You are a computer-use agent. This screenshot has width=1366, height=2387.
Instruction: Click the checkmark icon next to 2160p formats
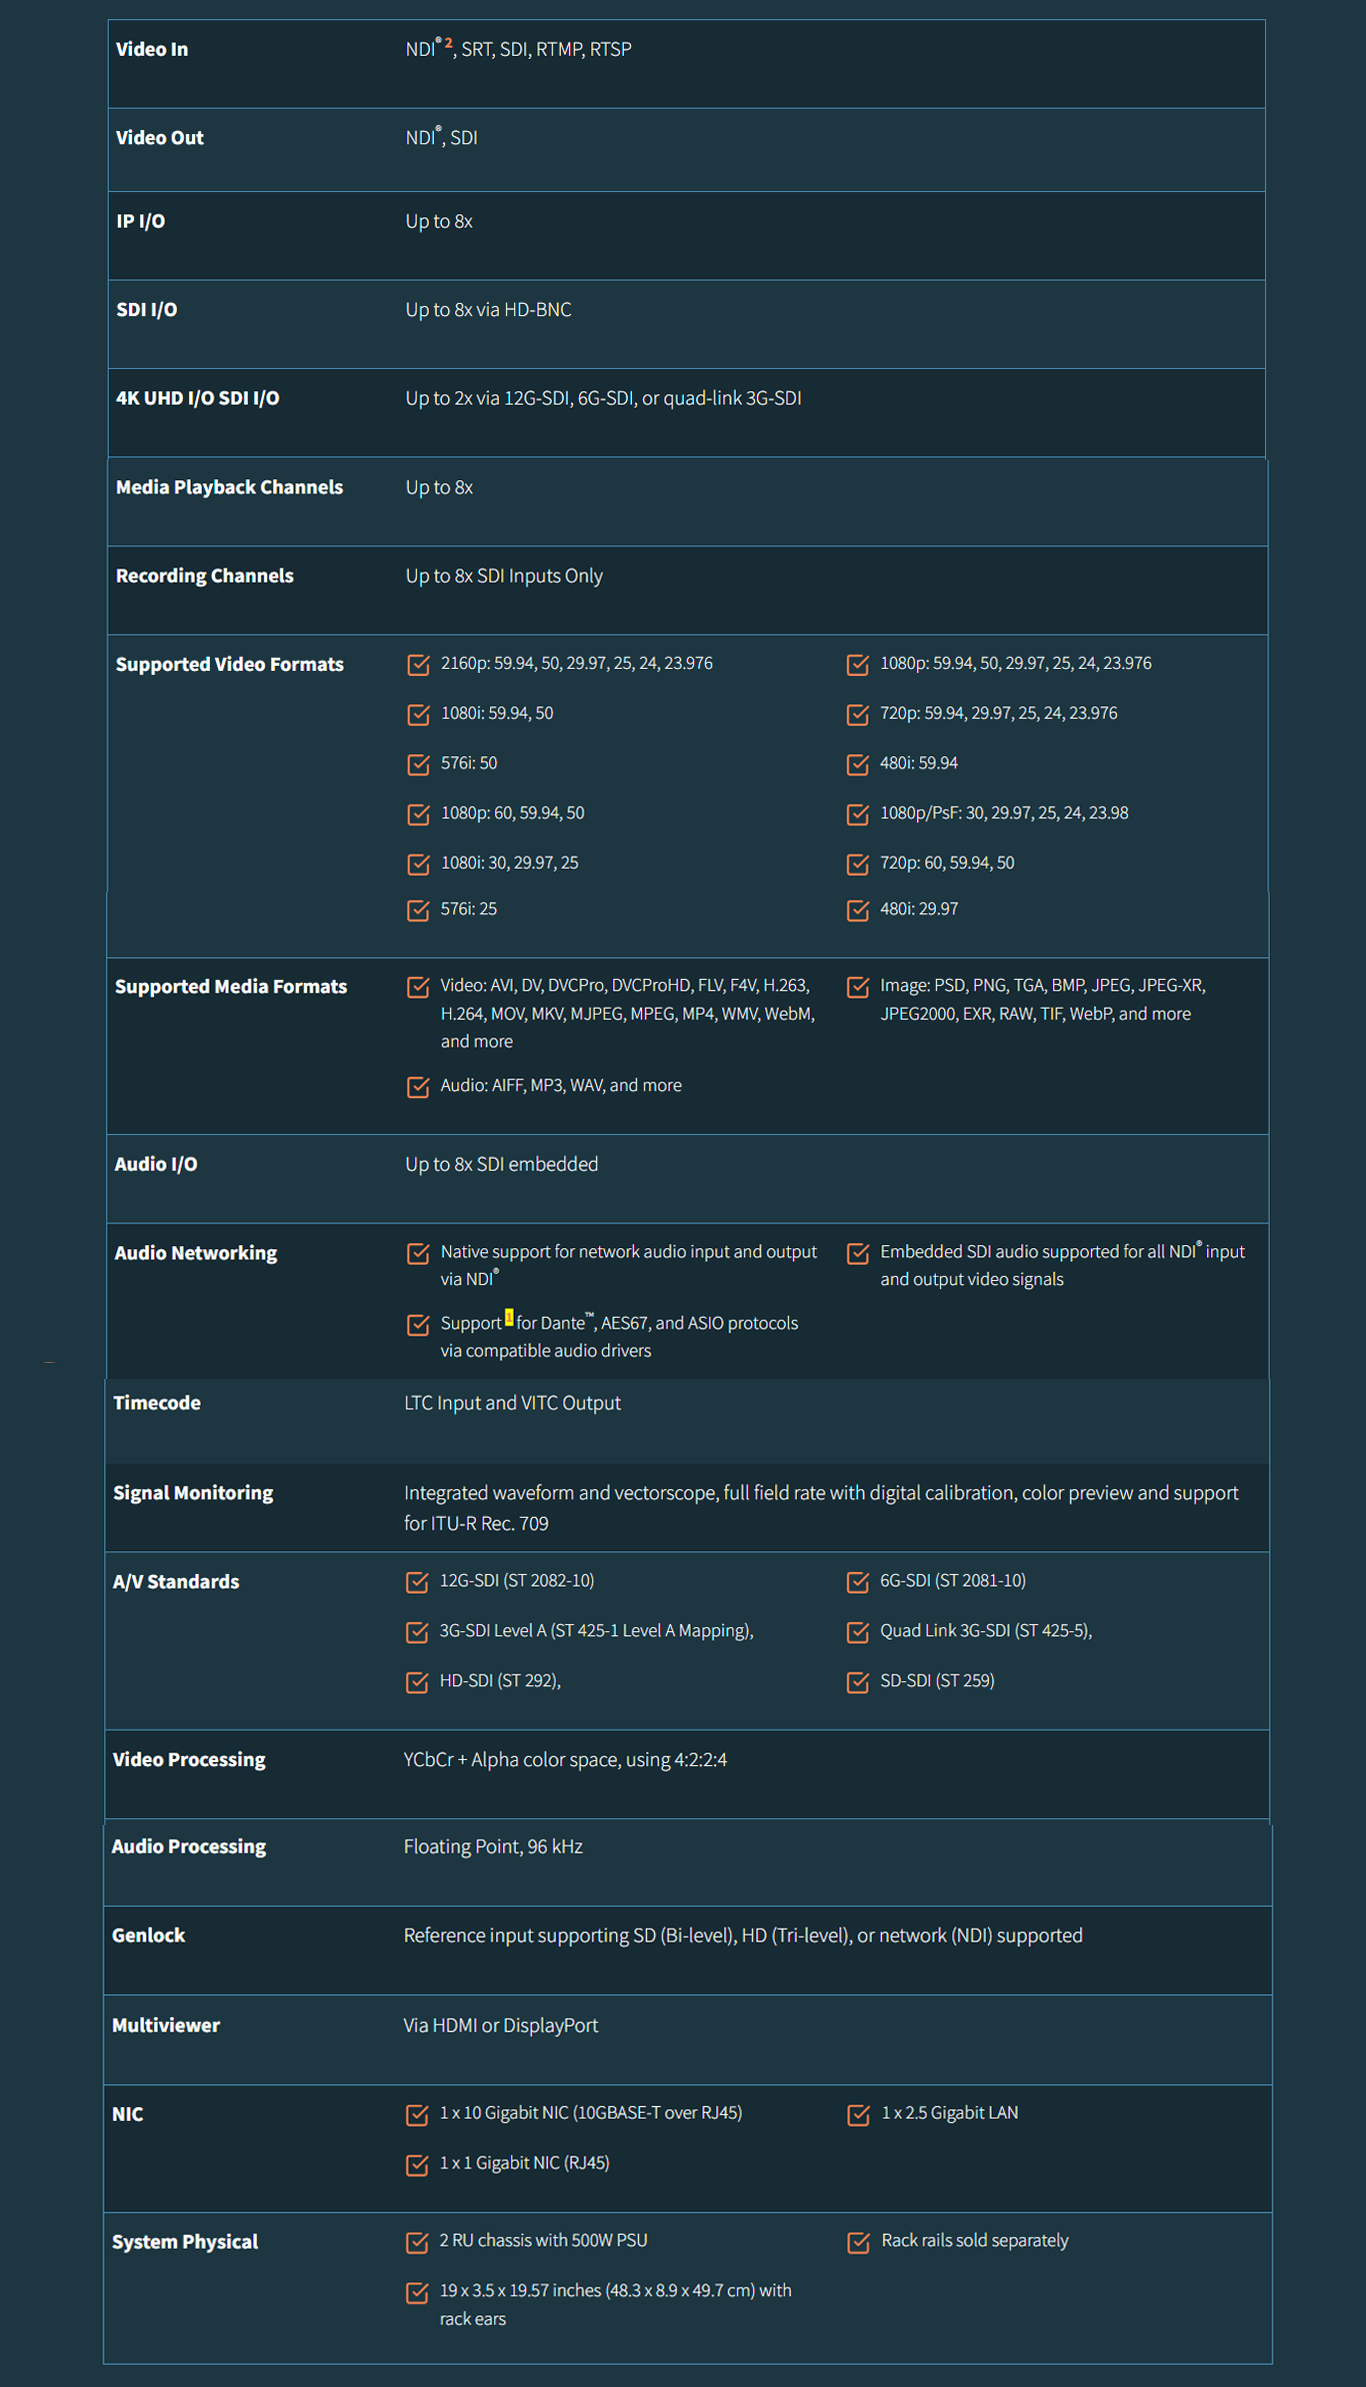tap(418, 665)
